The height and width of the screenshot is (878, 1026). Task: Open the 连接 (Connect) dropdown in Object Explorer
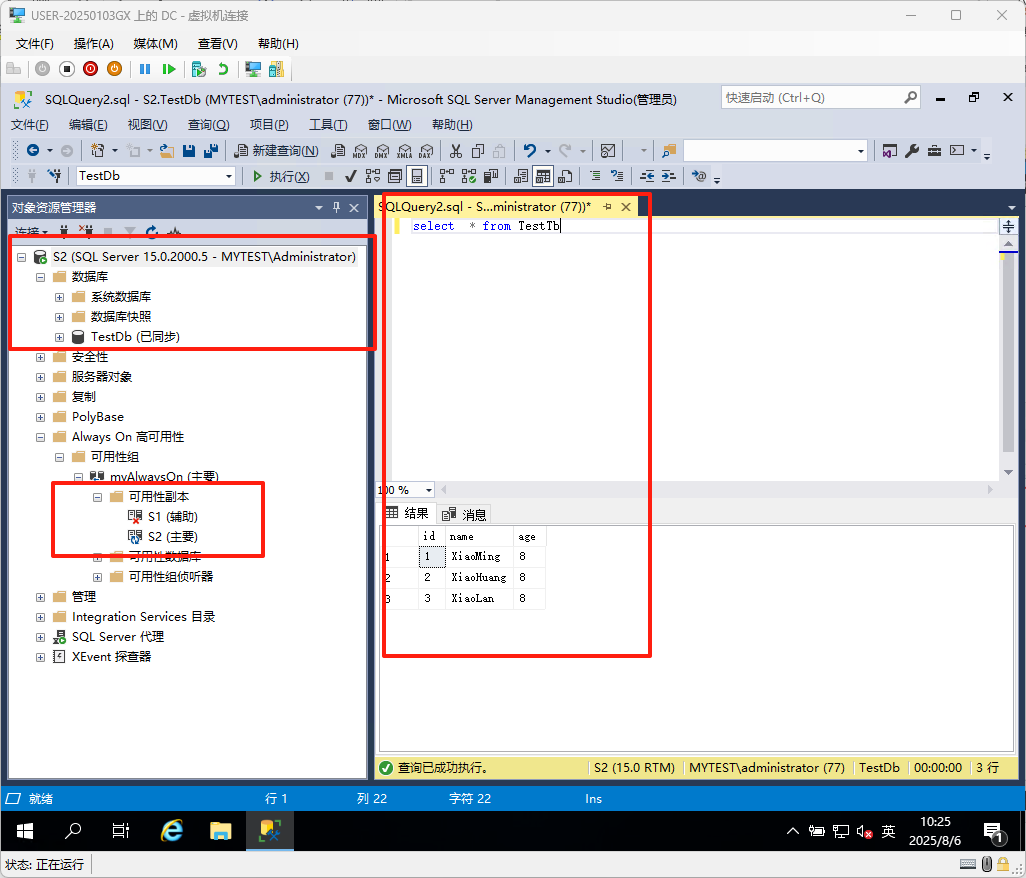tap(31, 232)
